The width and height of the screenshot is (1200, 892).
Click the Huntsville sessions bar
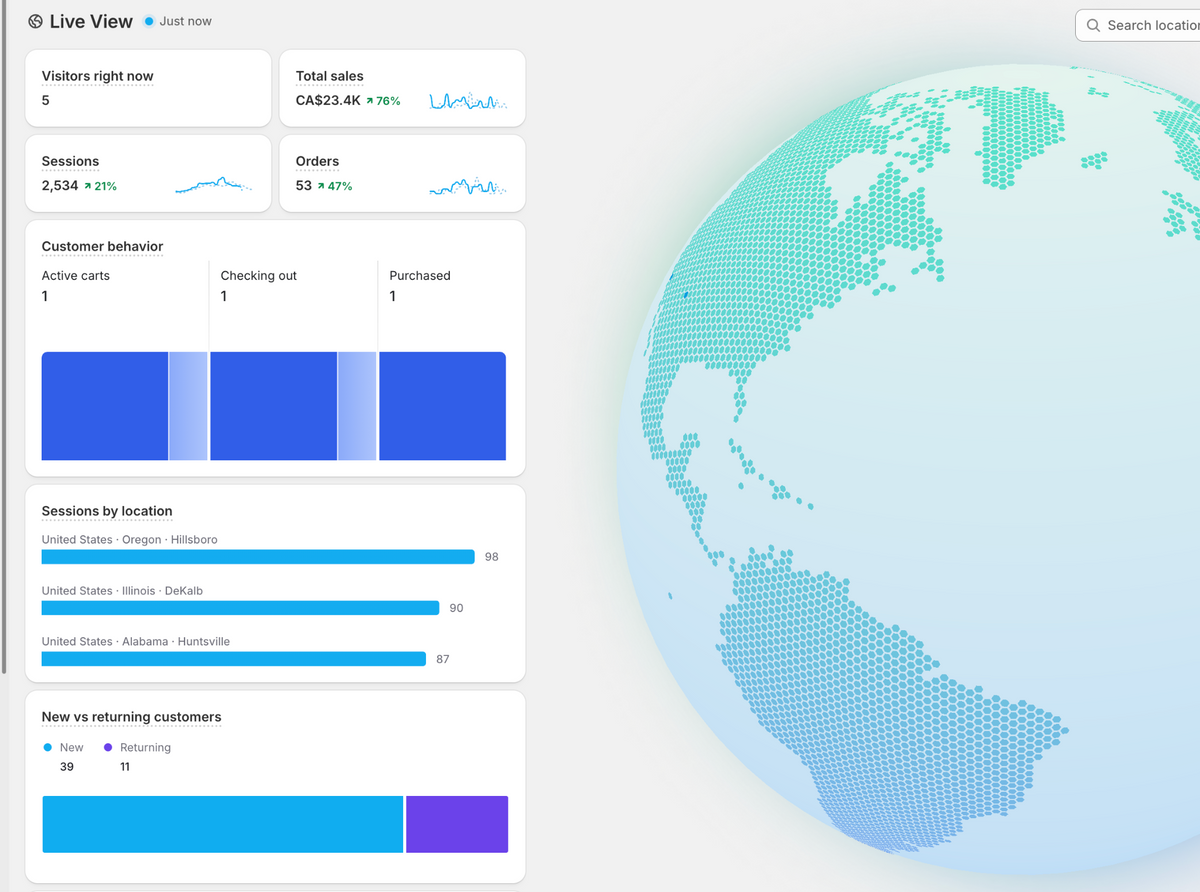tap(234, 659)
